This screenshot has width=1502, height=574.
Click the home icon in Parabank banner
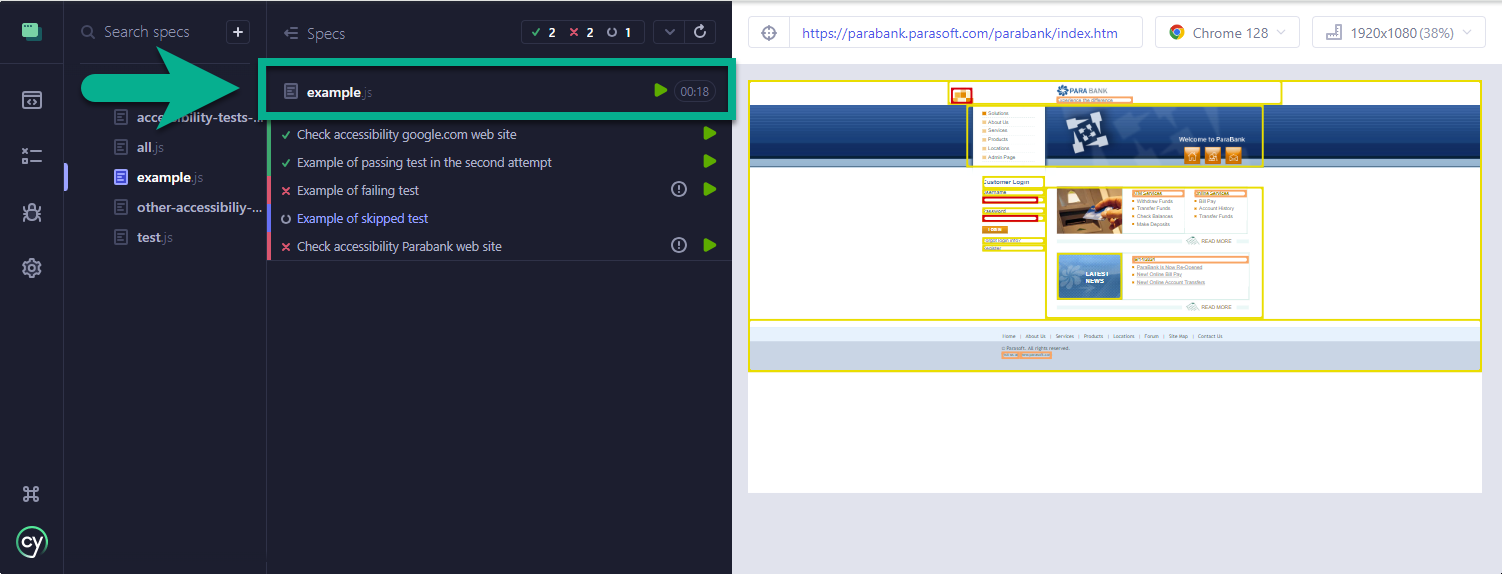click(x=1192, y=156)
